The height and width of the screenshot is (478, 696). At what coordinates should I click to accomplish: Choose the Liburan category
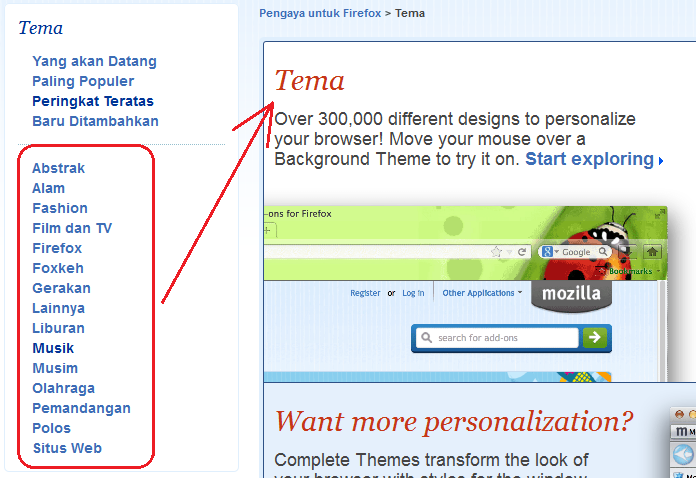pos(58,328)
